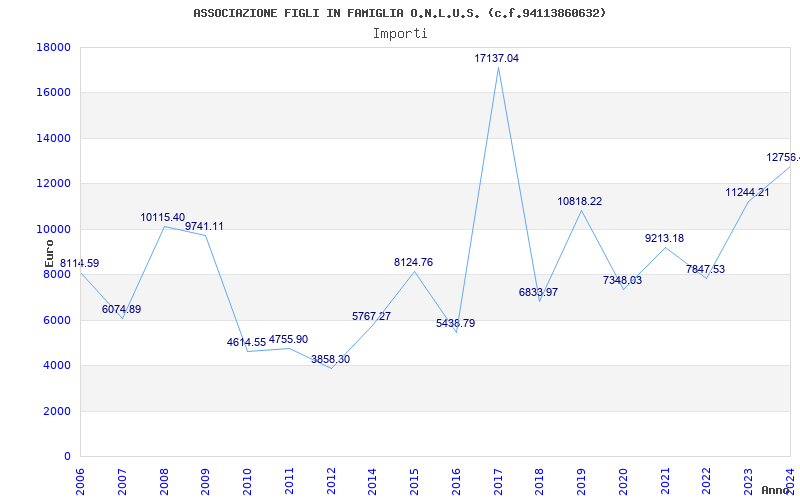Click the Euro axis title
The width and height of the screenshot is (800, 500).
[x=49, y=254]
